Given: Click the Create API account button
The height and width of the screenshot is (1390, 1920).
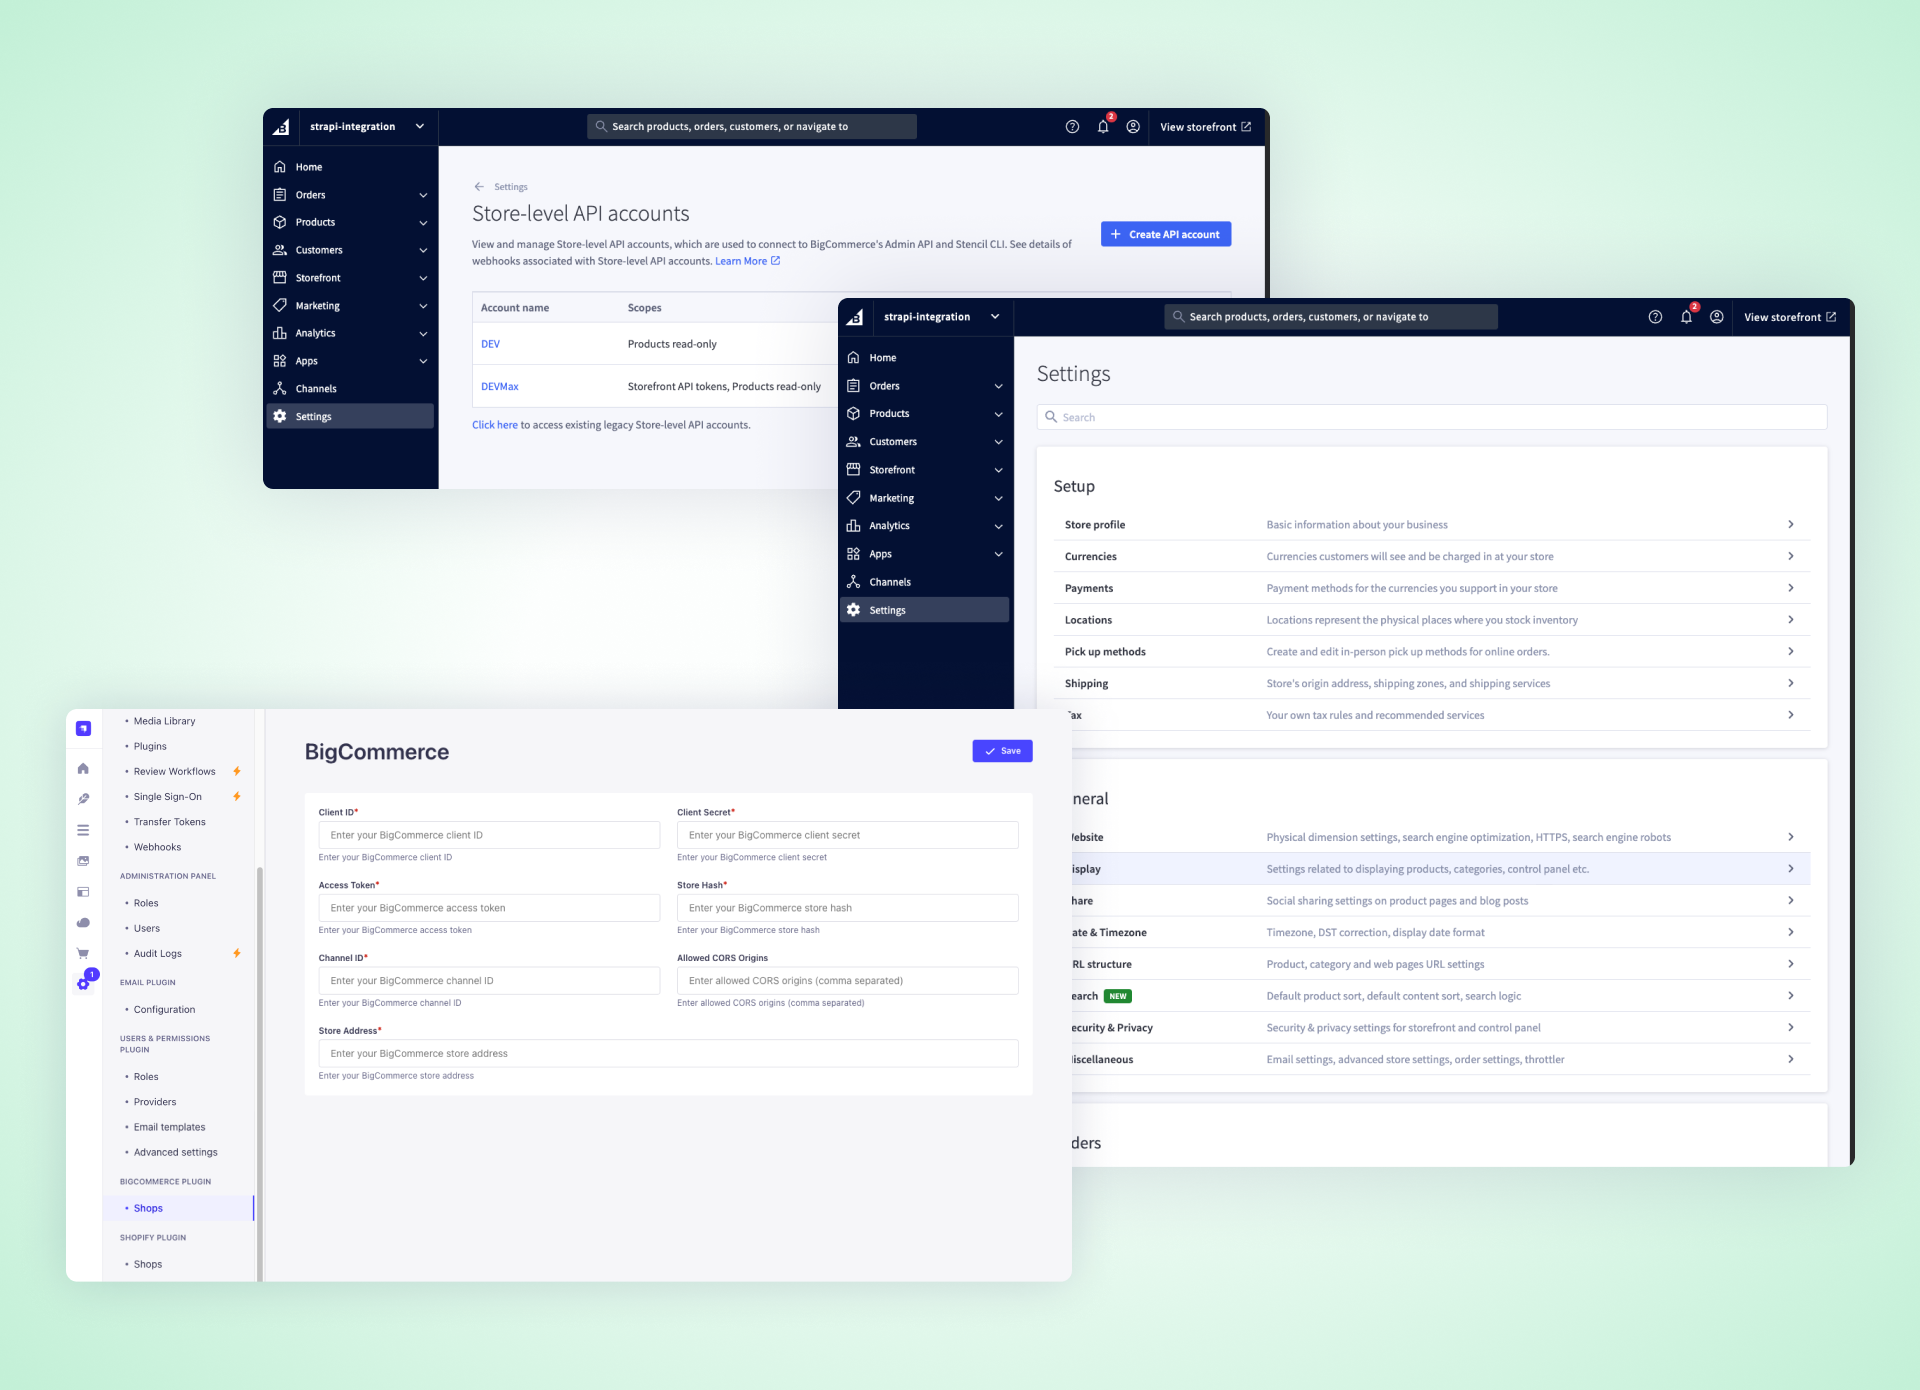Looking at the screenshot, I should (x=1165, y=233).
